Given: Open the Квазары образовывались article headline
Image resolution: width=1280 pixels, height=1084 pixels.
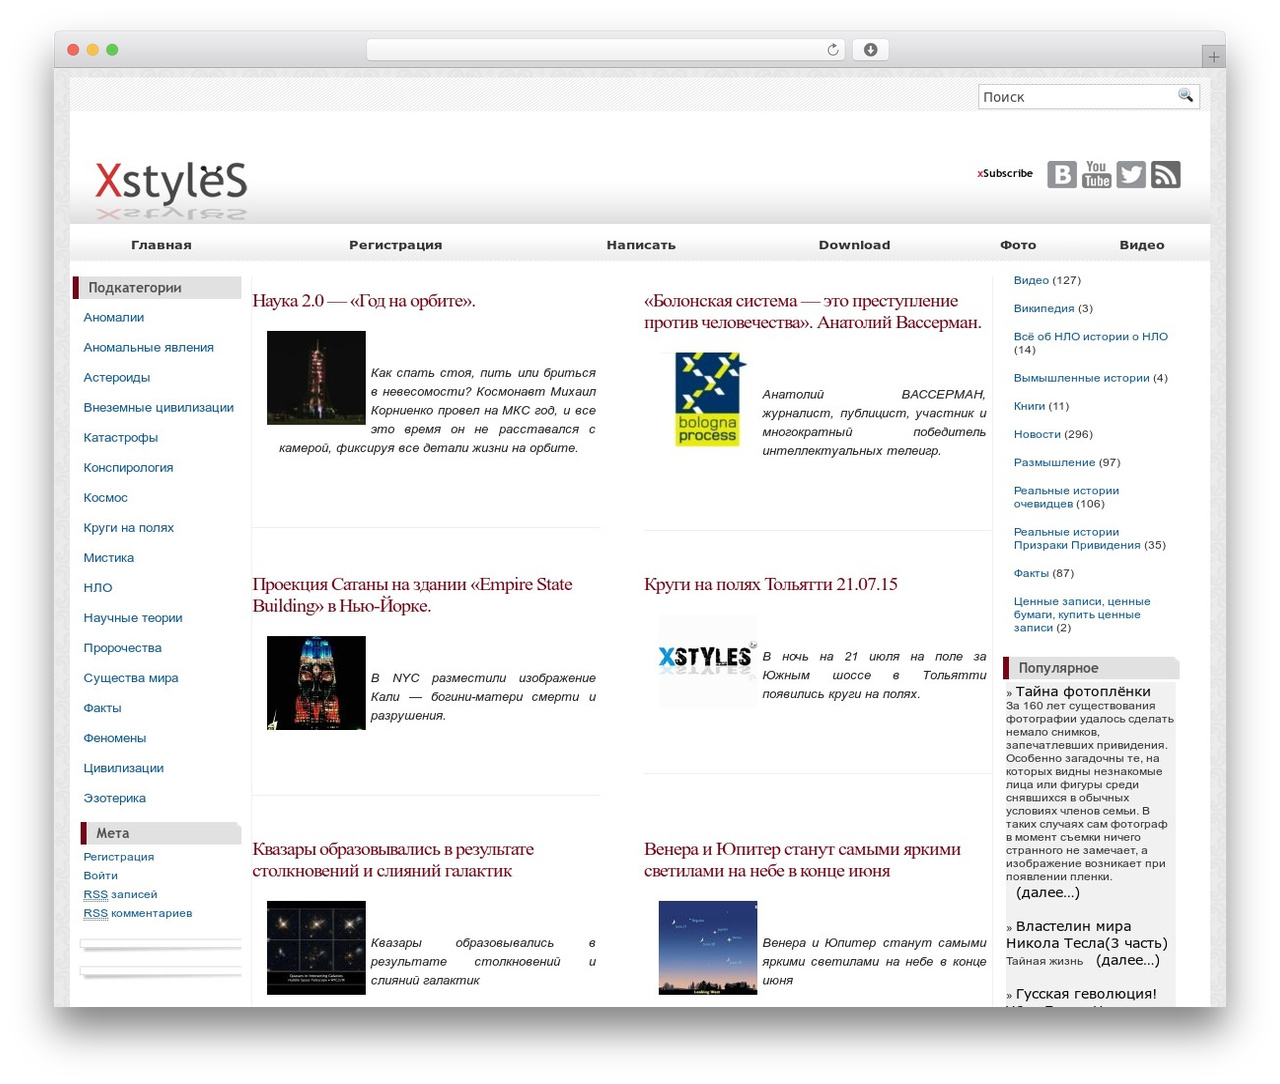Looking at the screenshot, I should (393, 860).
